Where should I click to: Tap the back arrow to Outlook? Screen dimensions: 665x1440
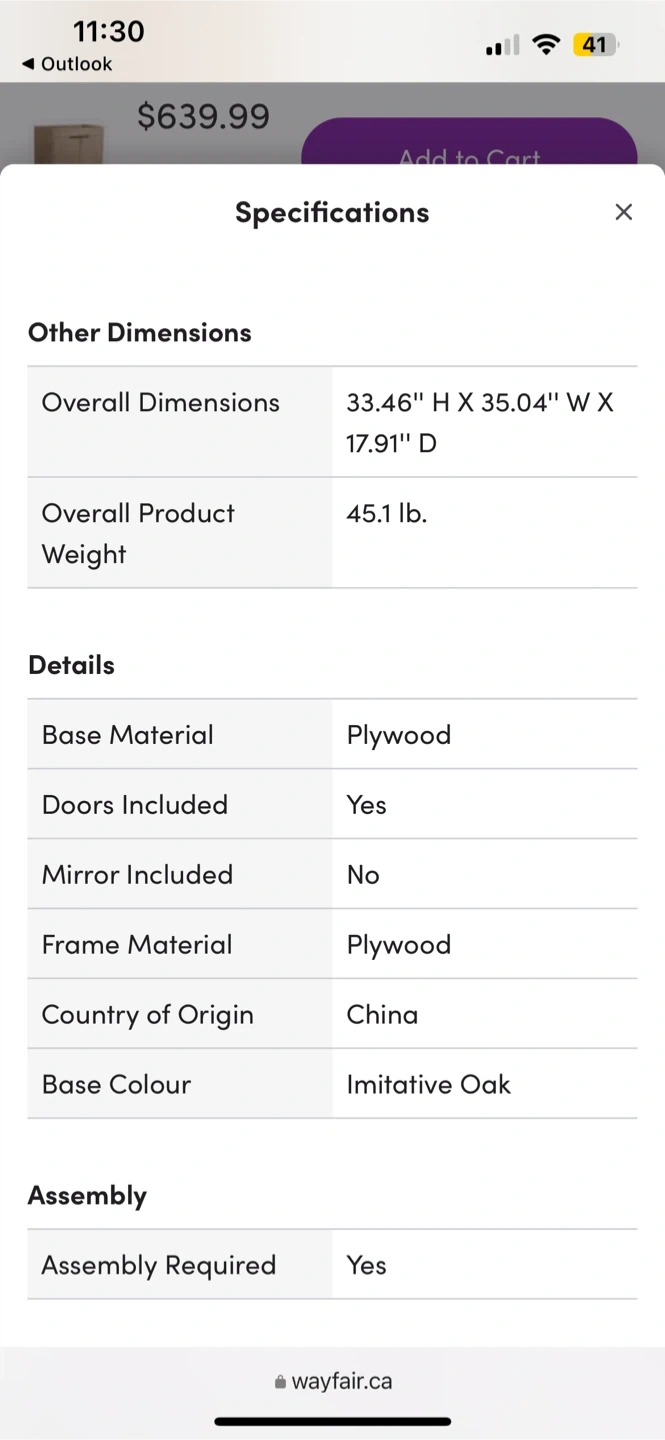pyautogui.click(x=29, y=64)
